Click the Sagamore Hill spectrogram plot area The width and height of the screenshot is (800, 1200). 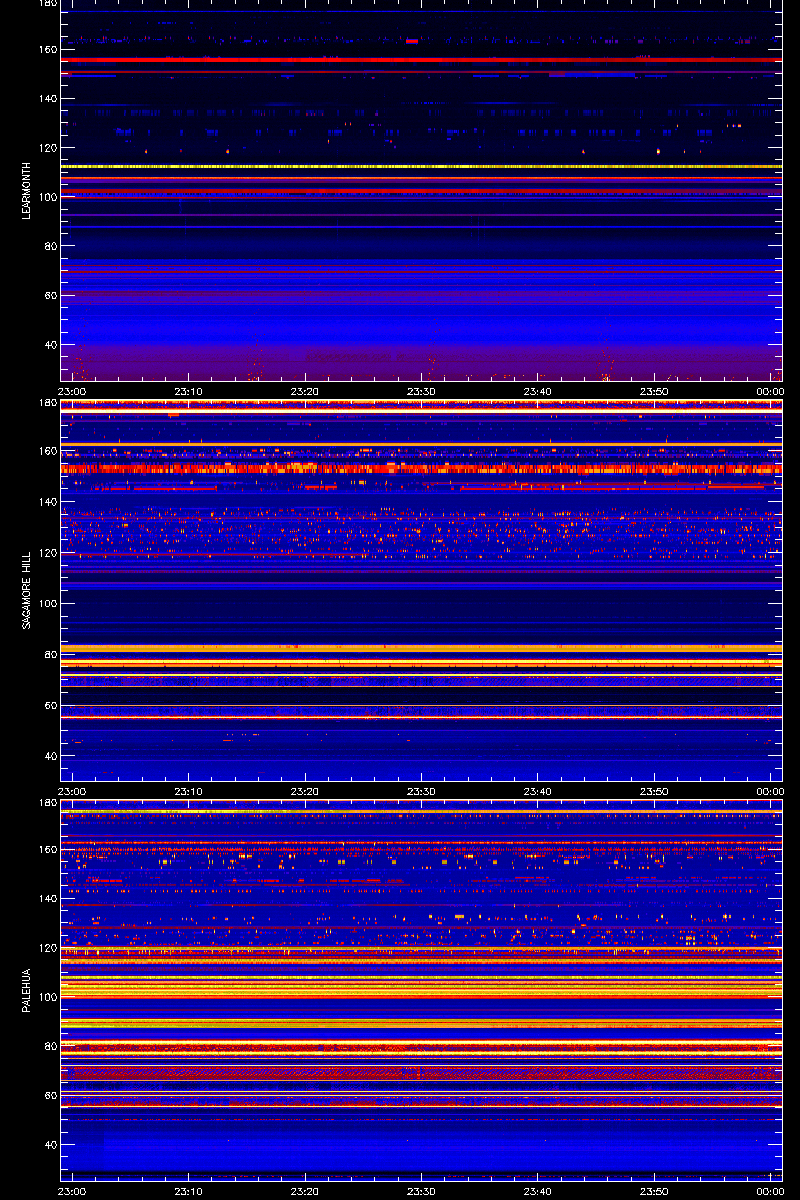point(422,590)
